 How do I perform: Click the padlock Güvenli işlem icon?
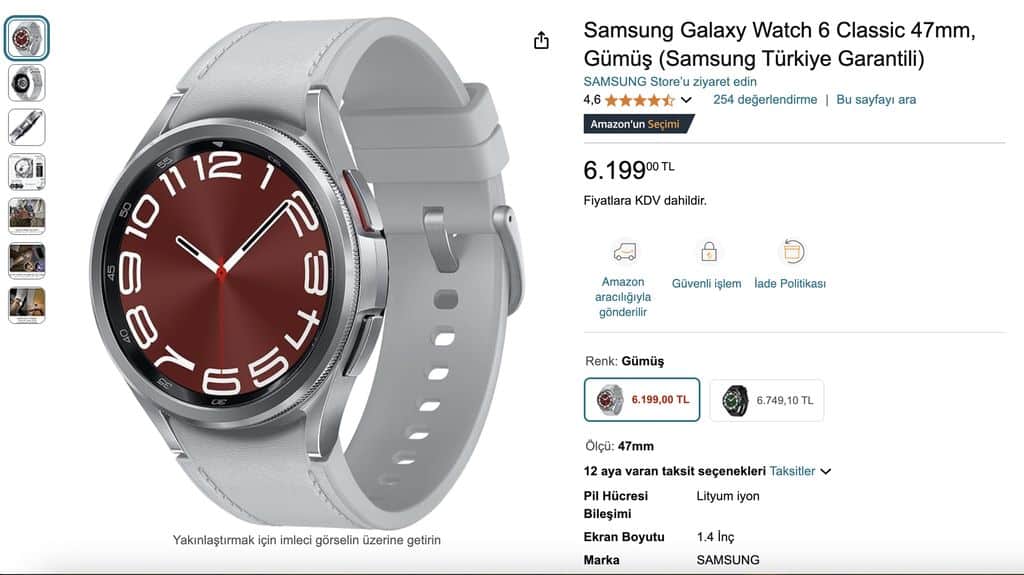(709, 252)
